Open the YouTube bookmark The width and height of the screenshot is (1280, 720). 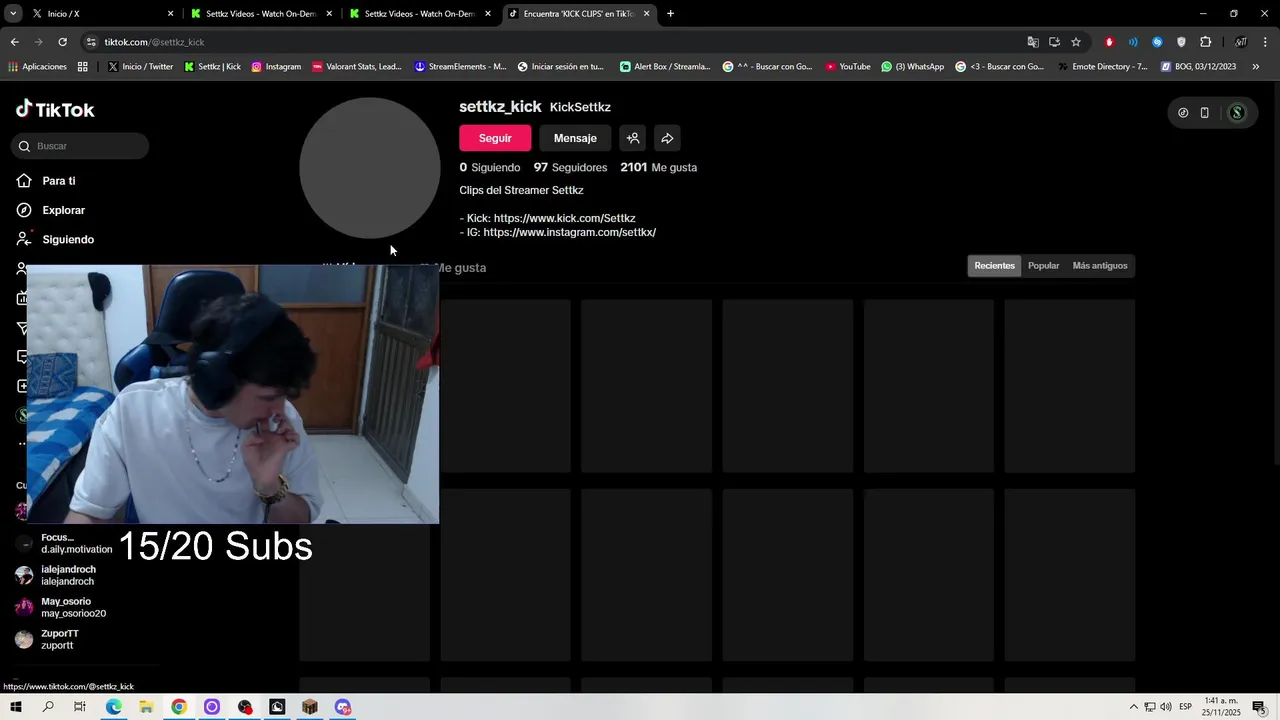(848, 67)
